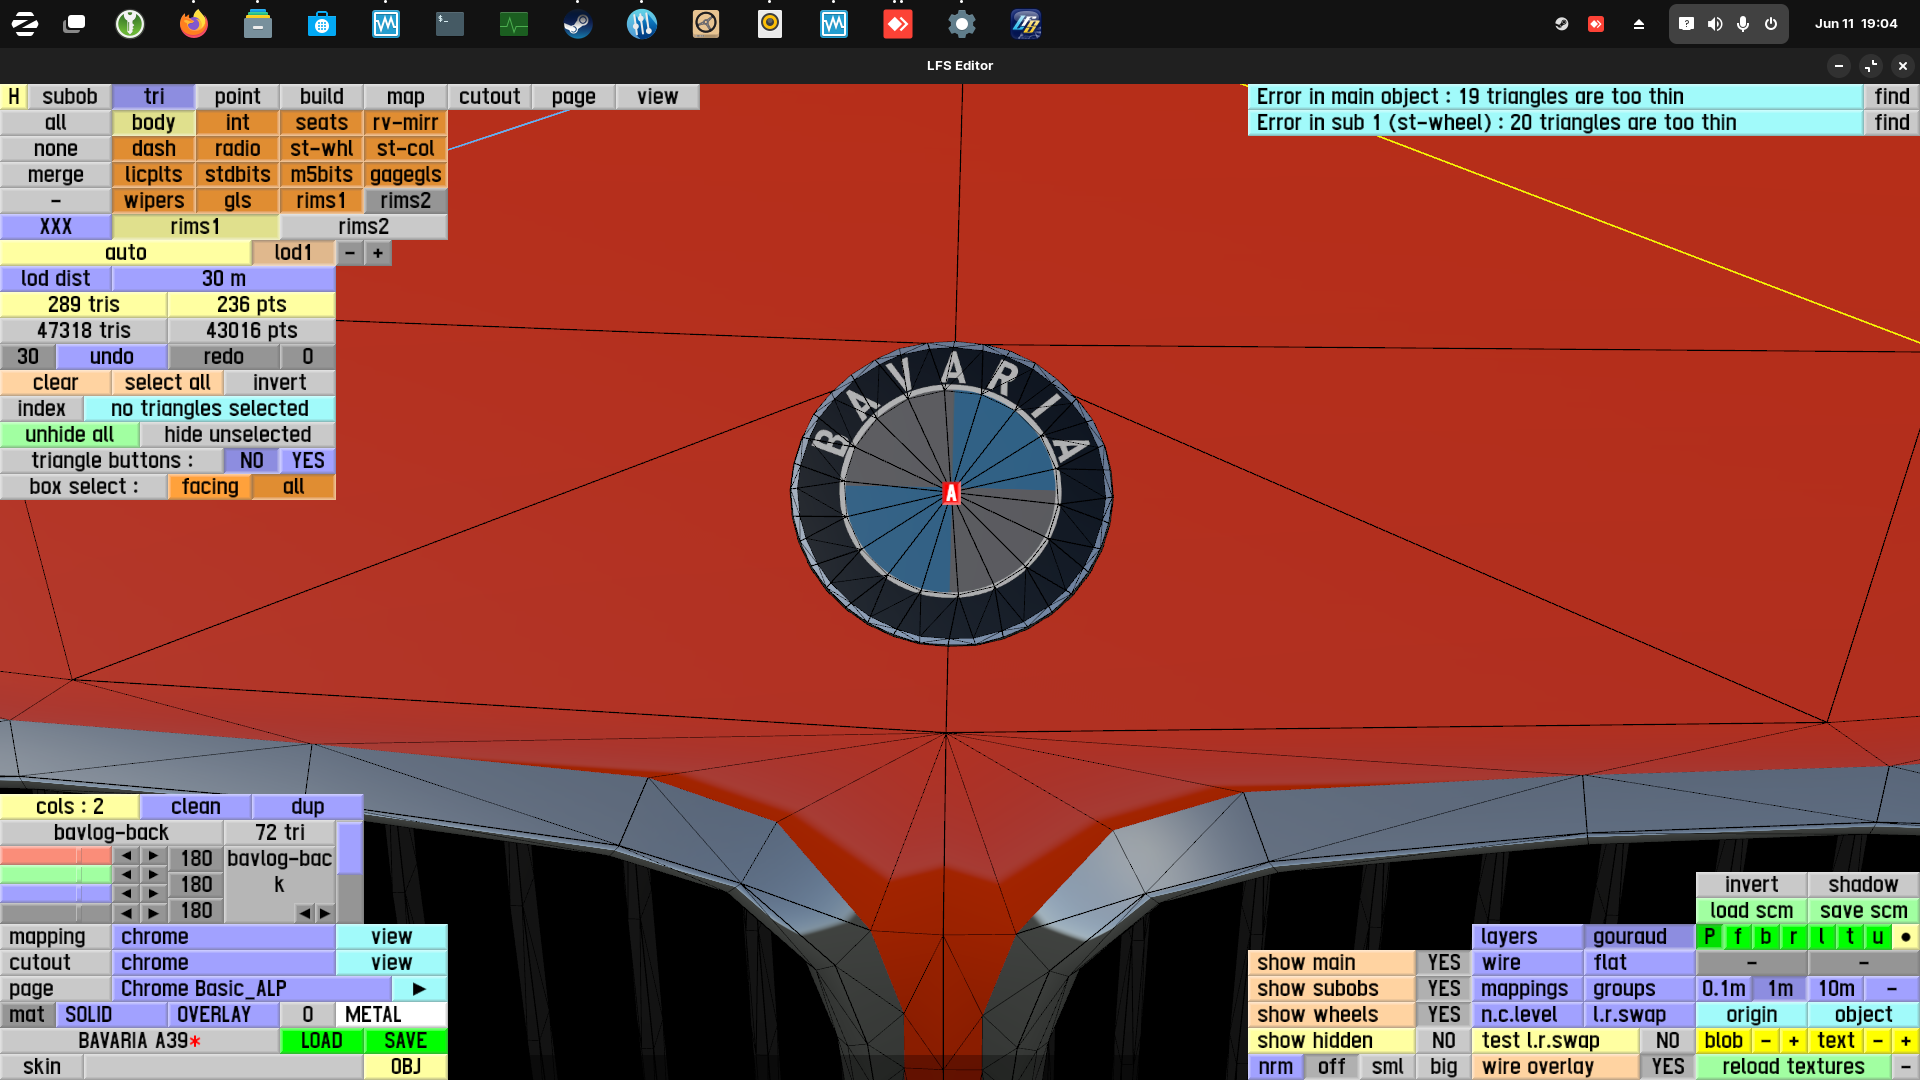Screen dimensions: 1920x1080
Task: Switch to the tri mode tab
Action: click(153, 96)
